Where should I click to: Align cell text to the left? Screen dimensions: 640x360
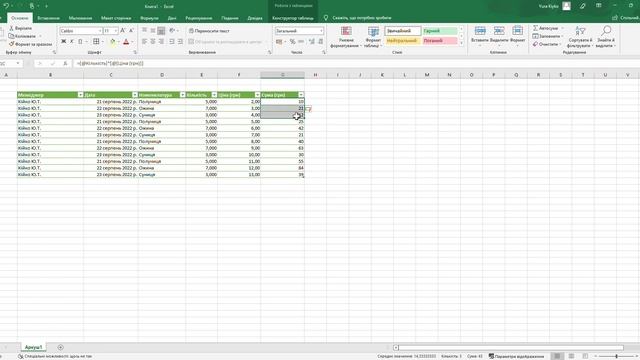pyautogui.click(x=144, y=42)
